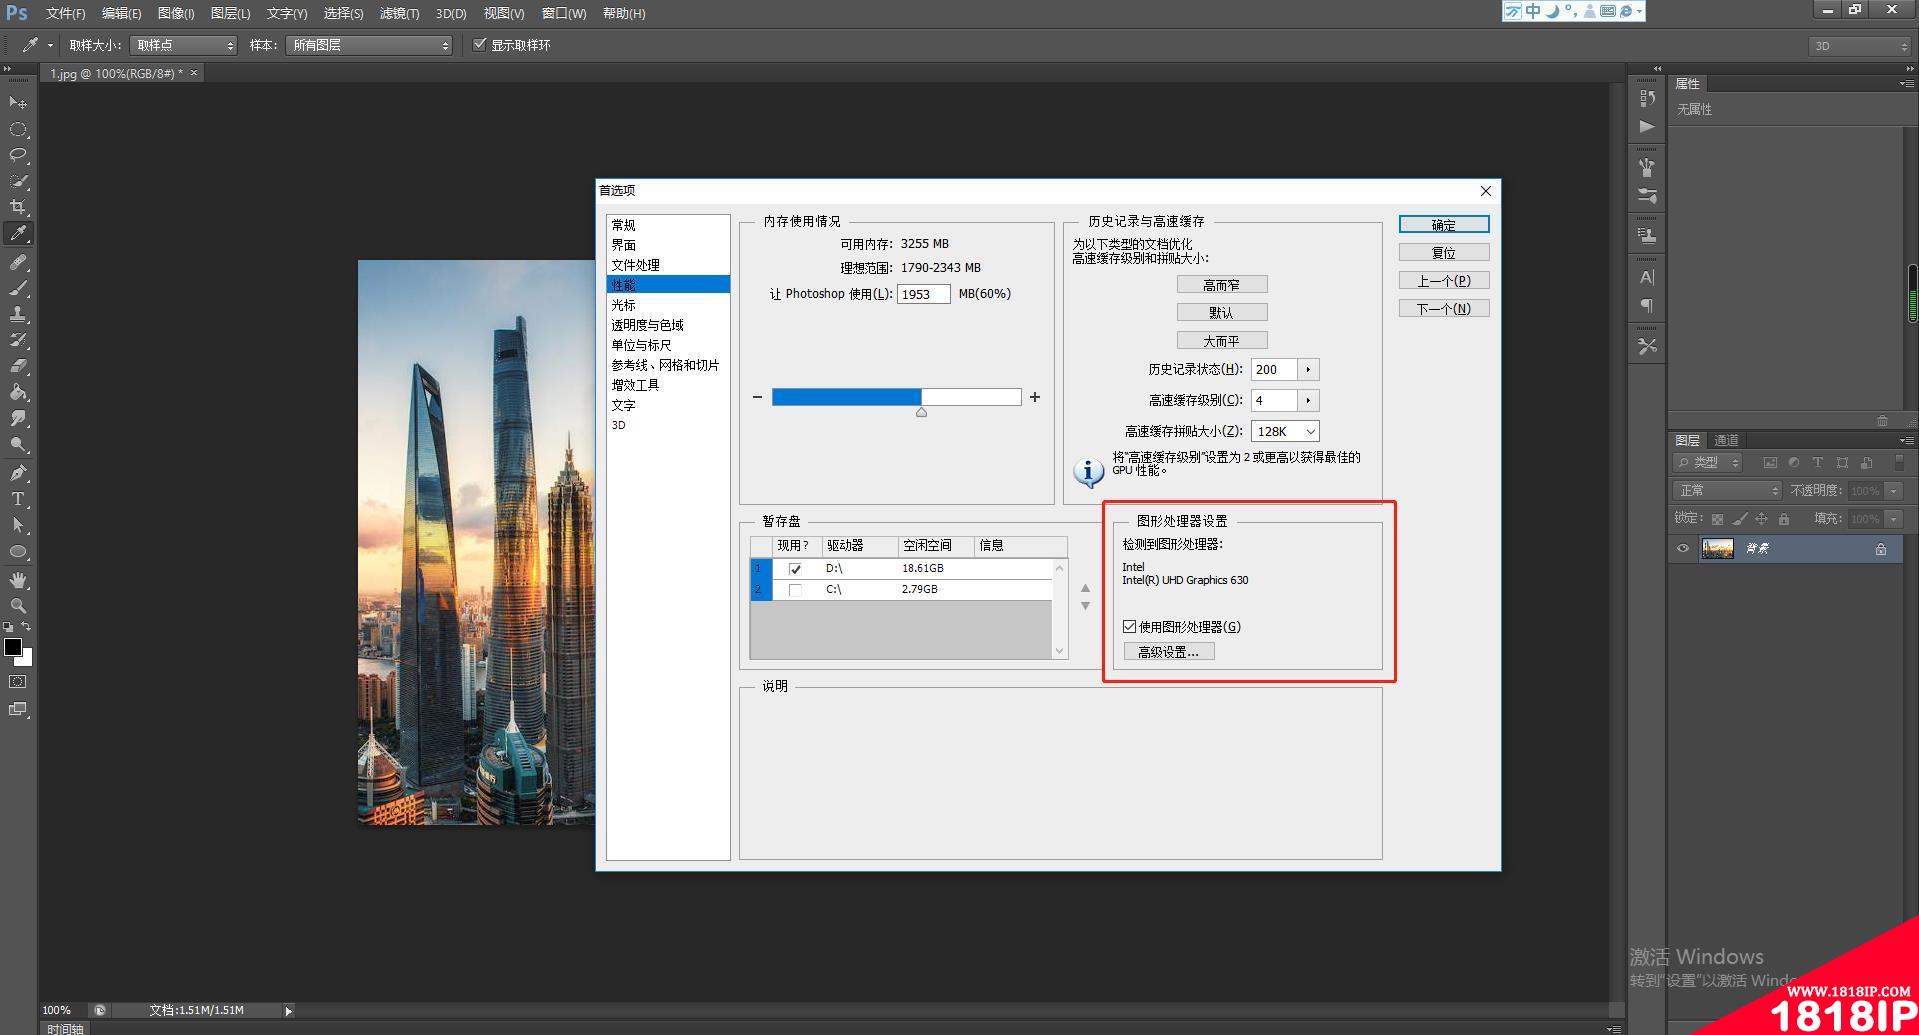Image resolution: width=1919 pixels, height=1035 pixels.
Task: Select the Move tool
Action: click(x=18, y=103)
